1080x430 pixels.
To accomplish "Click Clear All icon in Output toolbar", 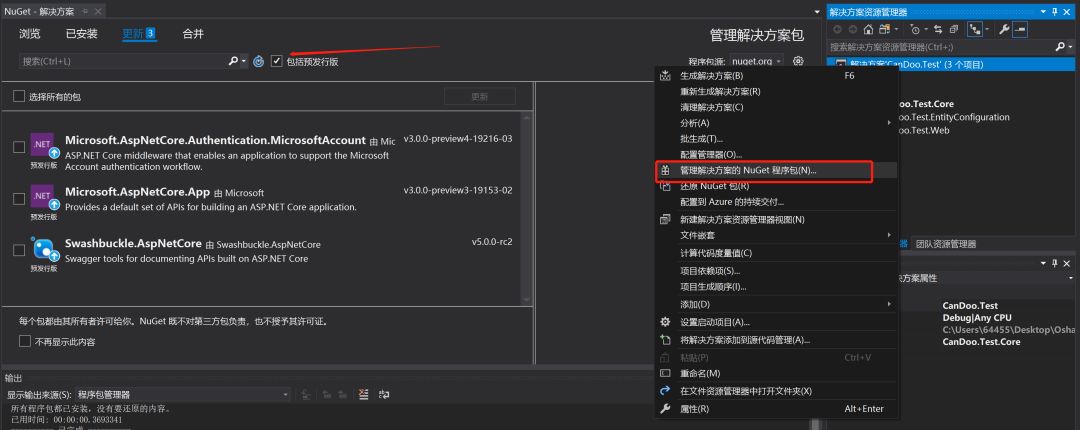I will coord(364,394).
